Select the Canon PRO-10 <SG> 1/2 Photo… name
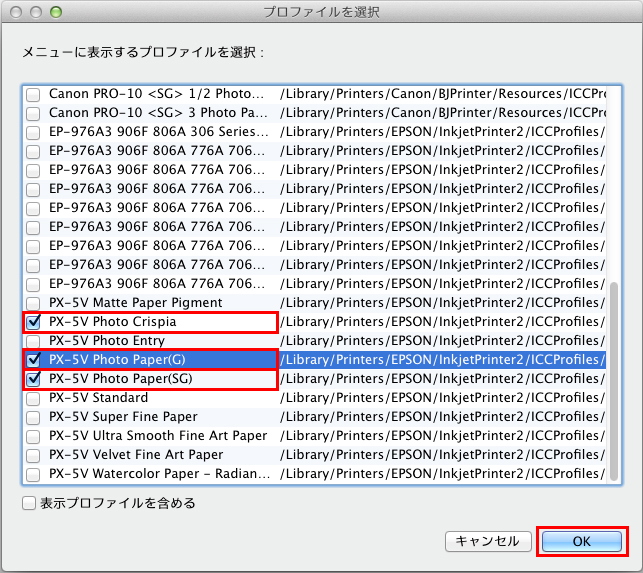The width and height of the screenshot is (643, 573). pyautogui.click(x=156, y=94)
